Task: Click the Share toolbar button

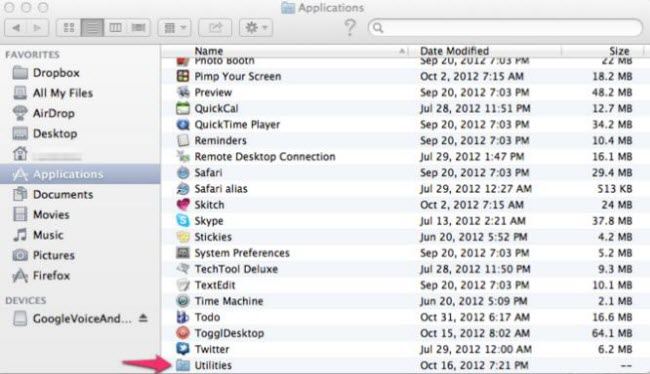Action: (215, 28)
